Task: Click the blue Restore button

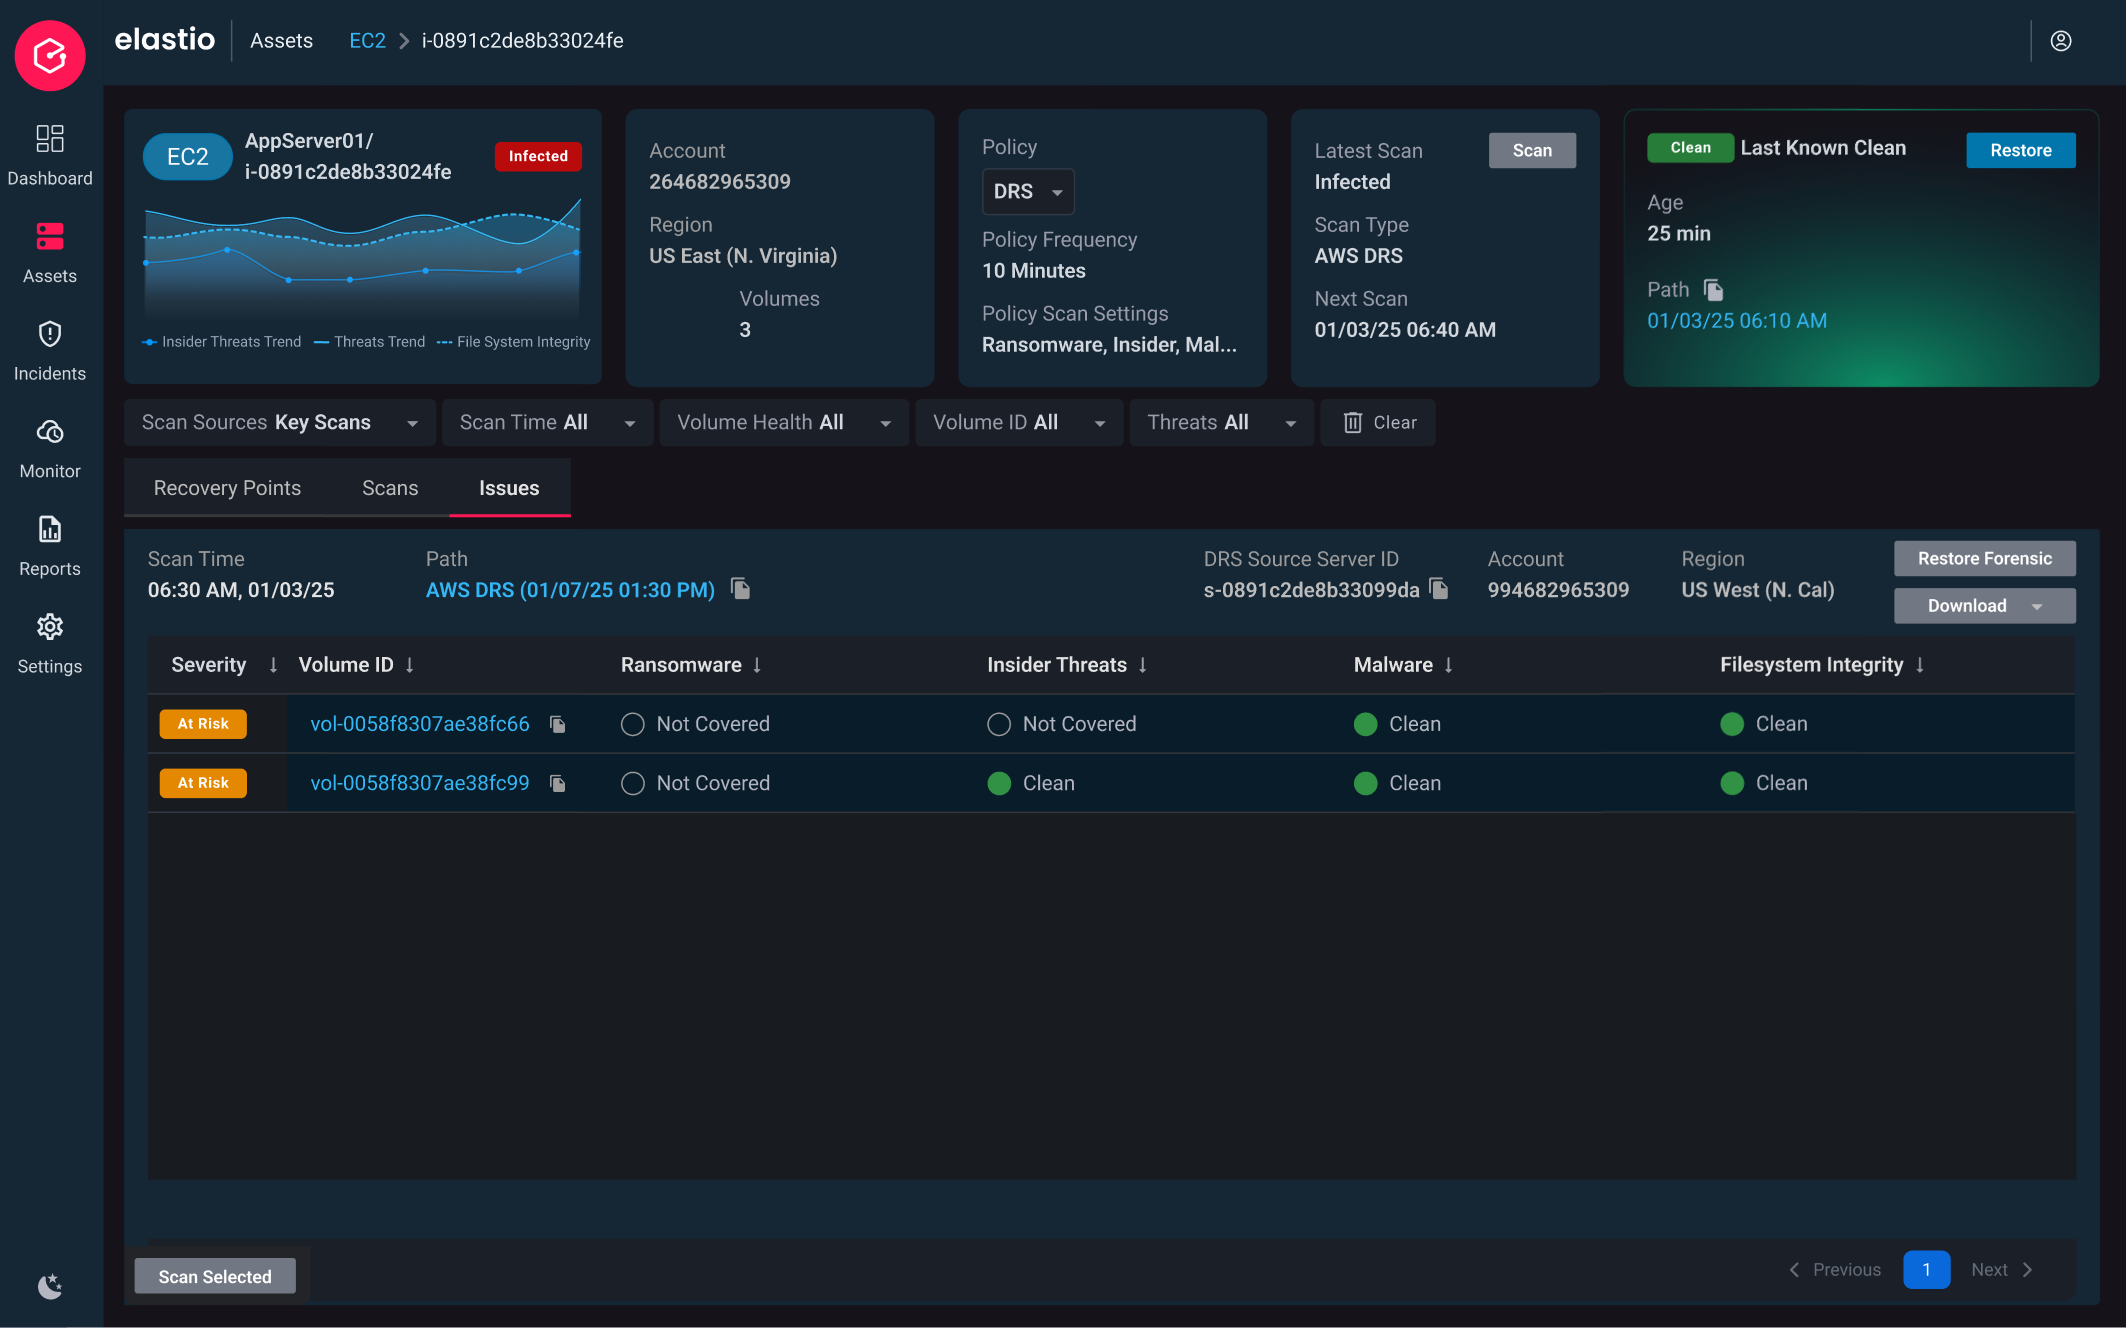Action: pyautogui.click(x=2020, y=150)
